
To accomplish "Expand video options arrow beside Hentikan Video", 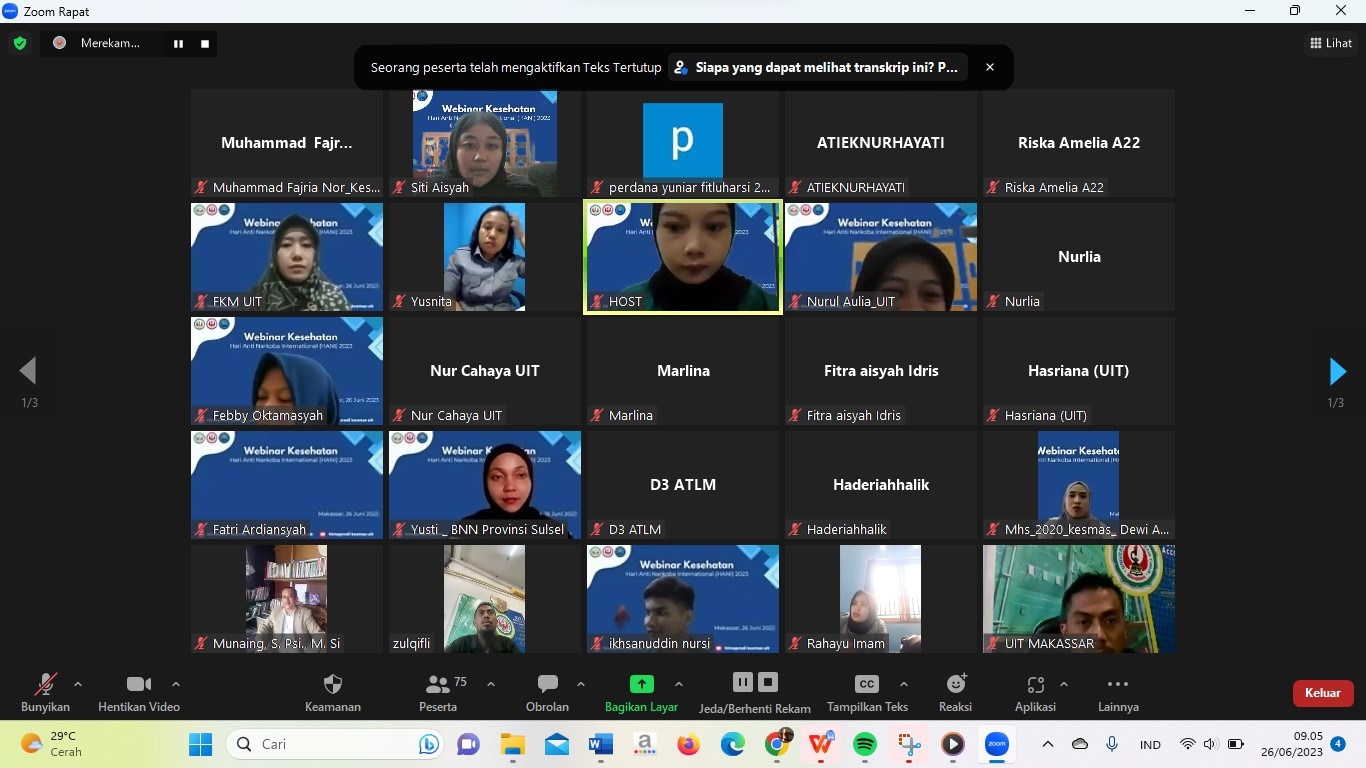I will [176, 684].
